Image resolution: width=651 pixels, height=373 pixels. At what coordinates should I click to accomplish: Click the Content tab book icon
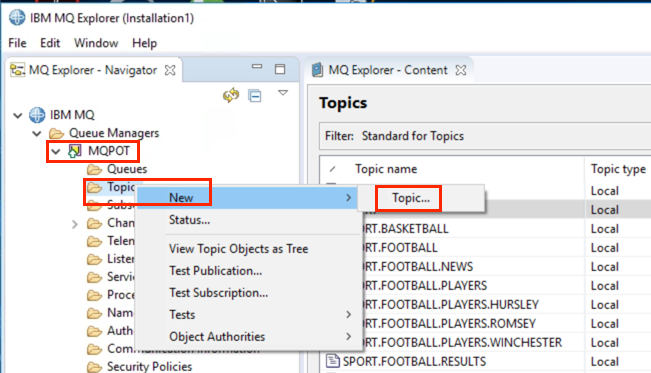coord(317,70)
